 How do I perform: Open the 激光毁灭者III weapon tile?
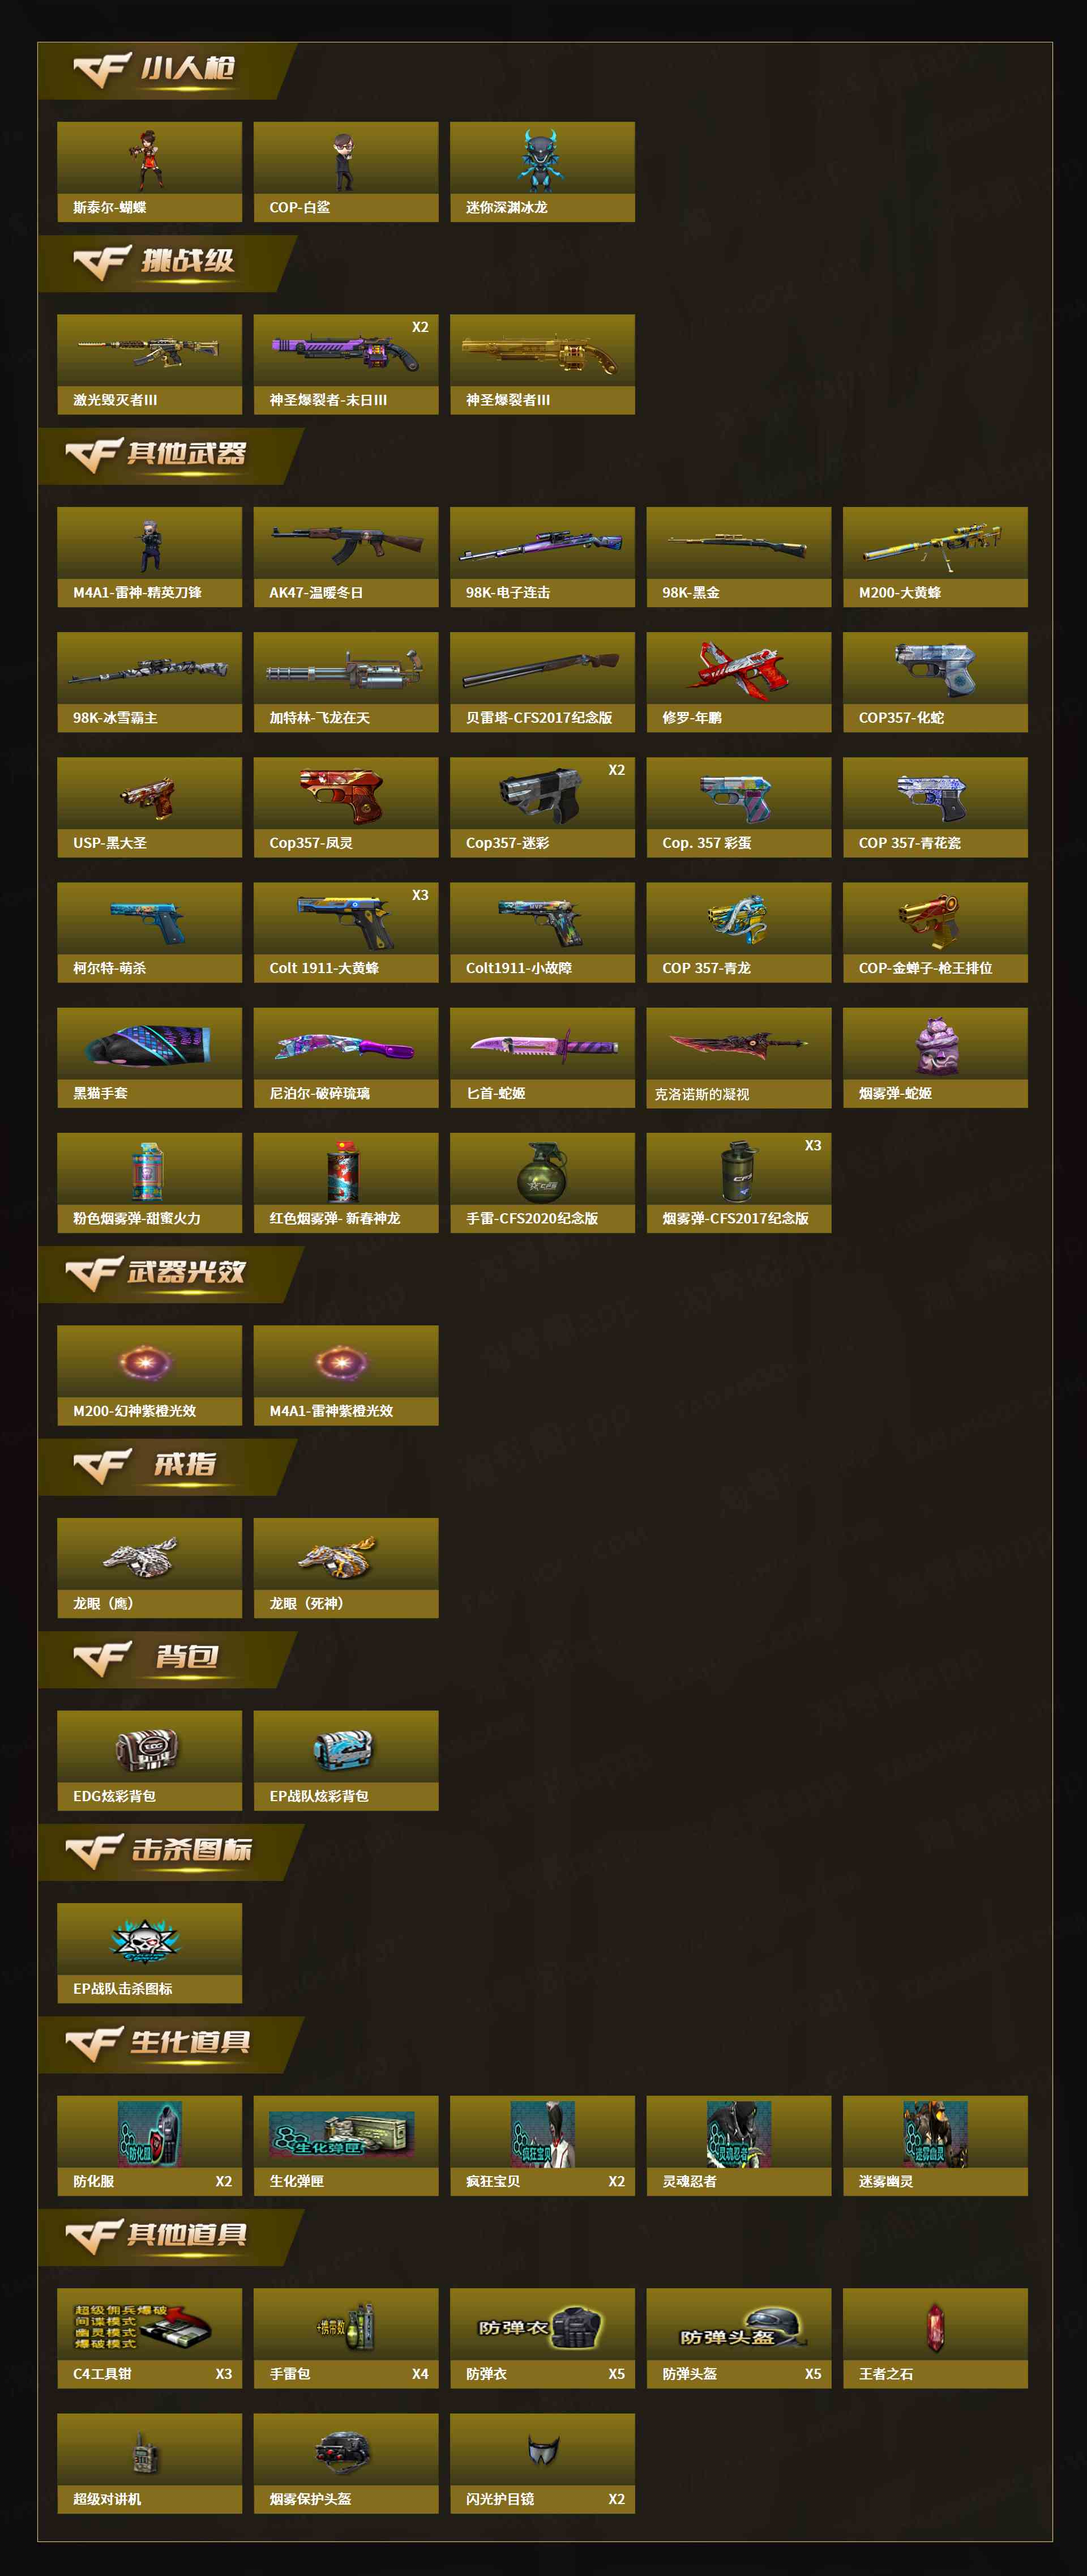[149, 364]
